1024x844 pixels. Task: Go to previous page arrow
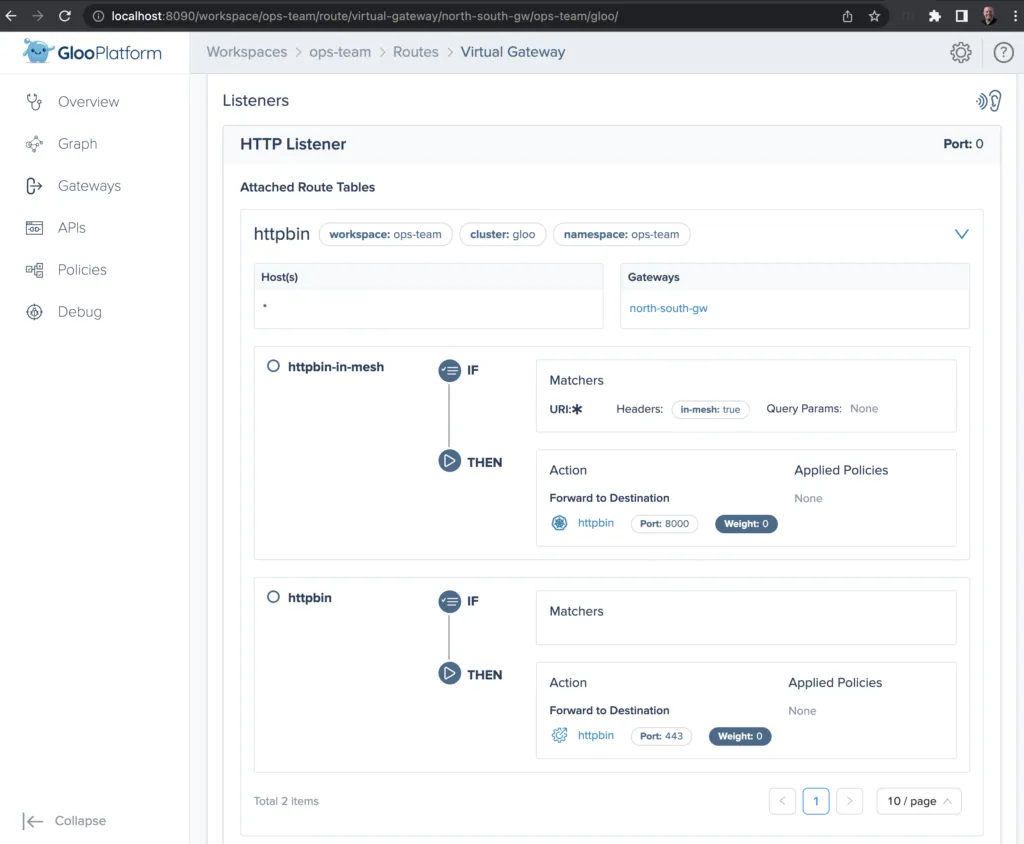pos(782,801)
